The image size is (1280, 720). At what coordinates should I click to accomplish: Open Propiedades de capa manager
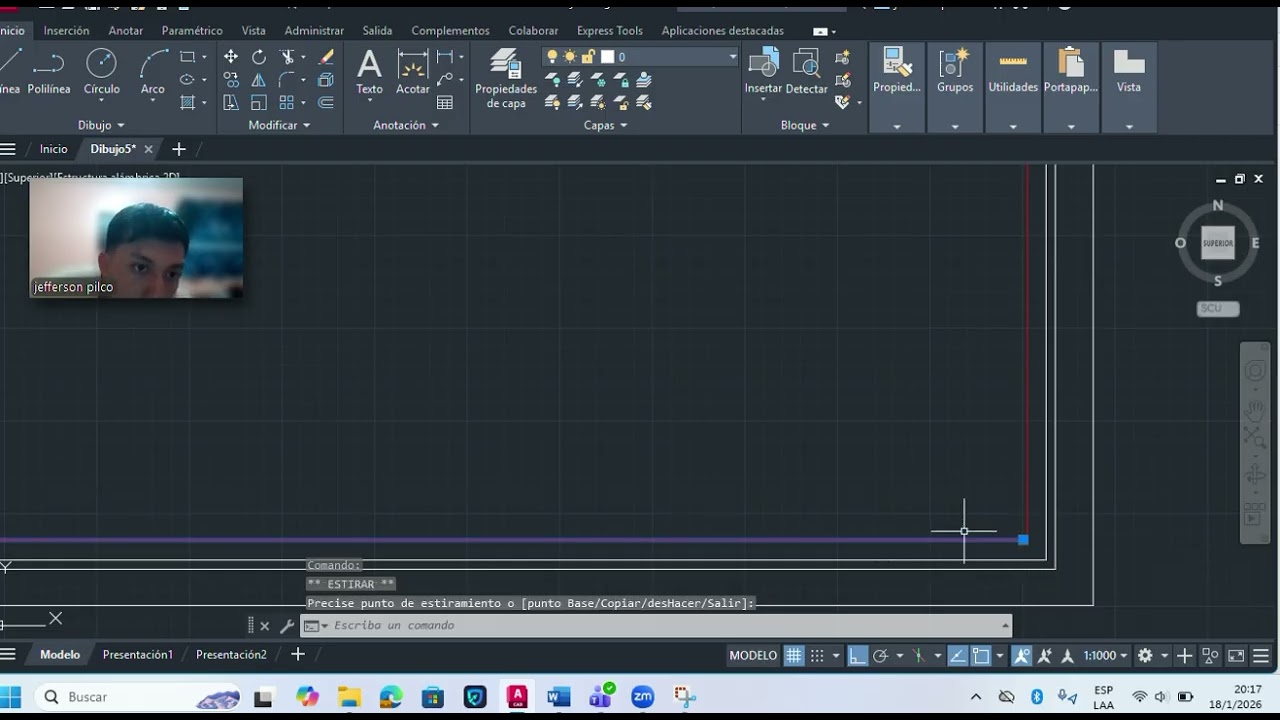tap(506, 78)
